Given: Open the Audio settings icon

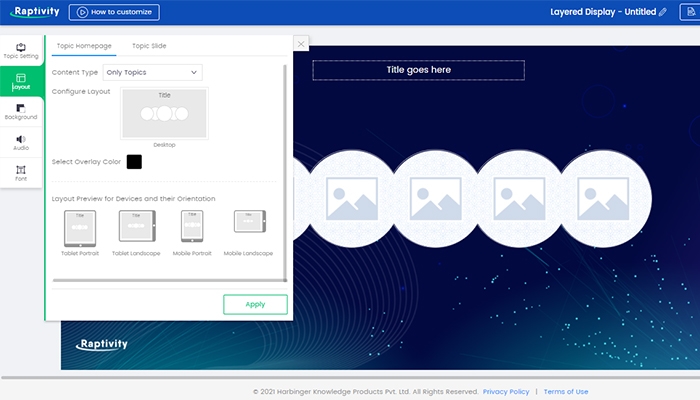Looking at the screenshot, I should pyautogui.click(x=21, y=142).
